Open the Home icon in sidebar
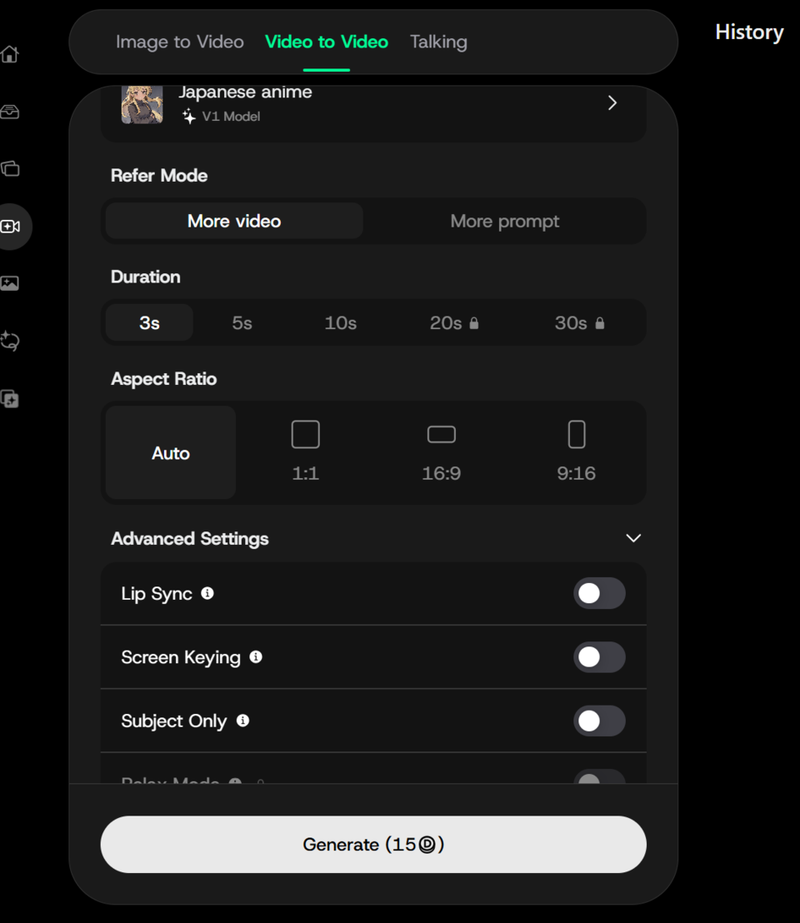 [x=9, y=54]
